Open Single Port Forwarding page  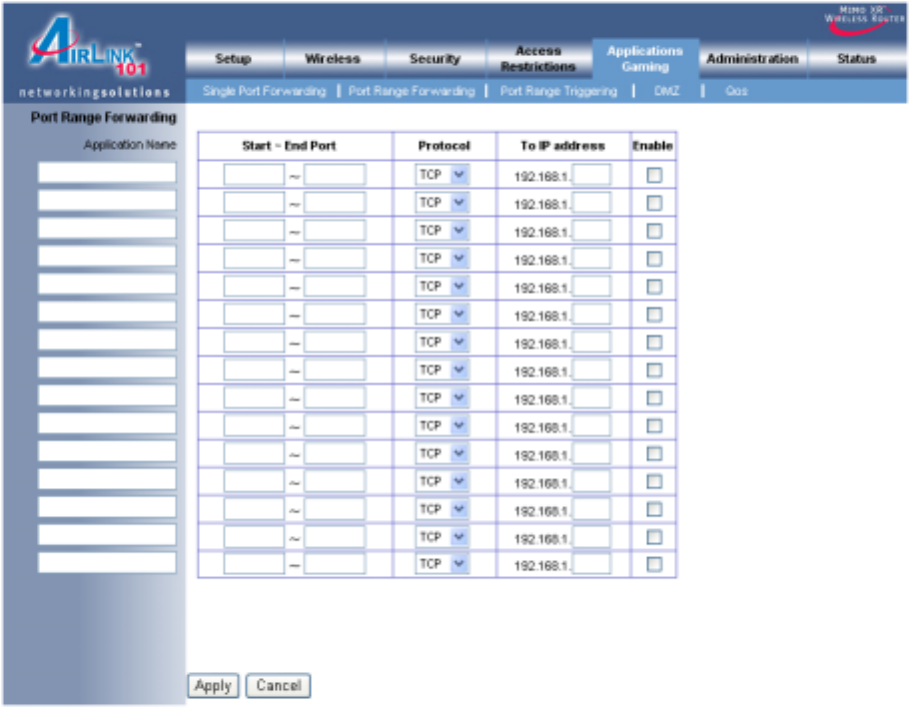[264, 91]
